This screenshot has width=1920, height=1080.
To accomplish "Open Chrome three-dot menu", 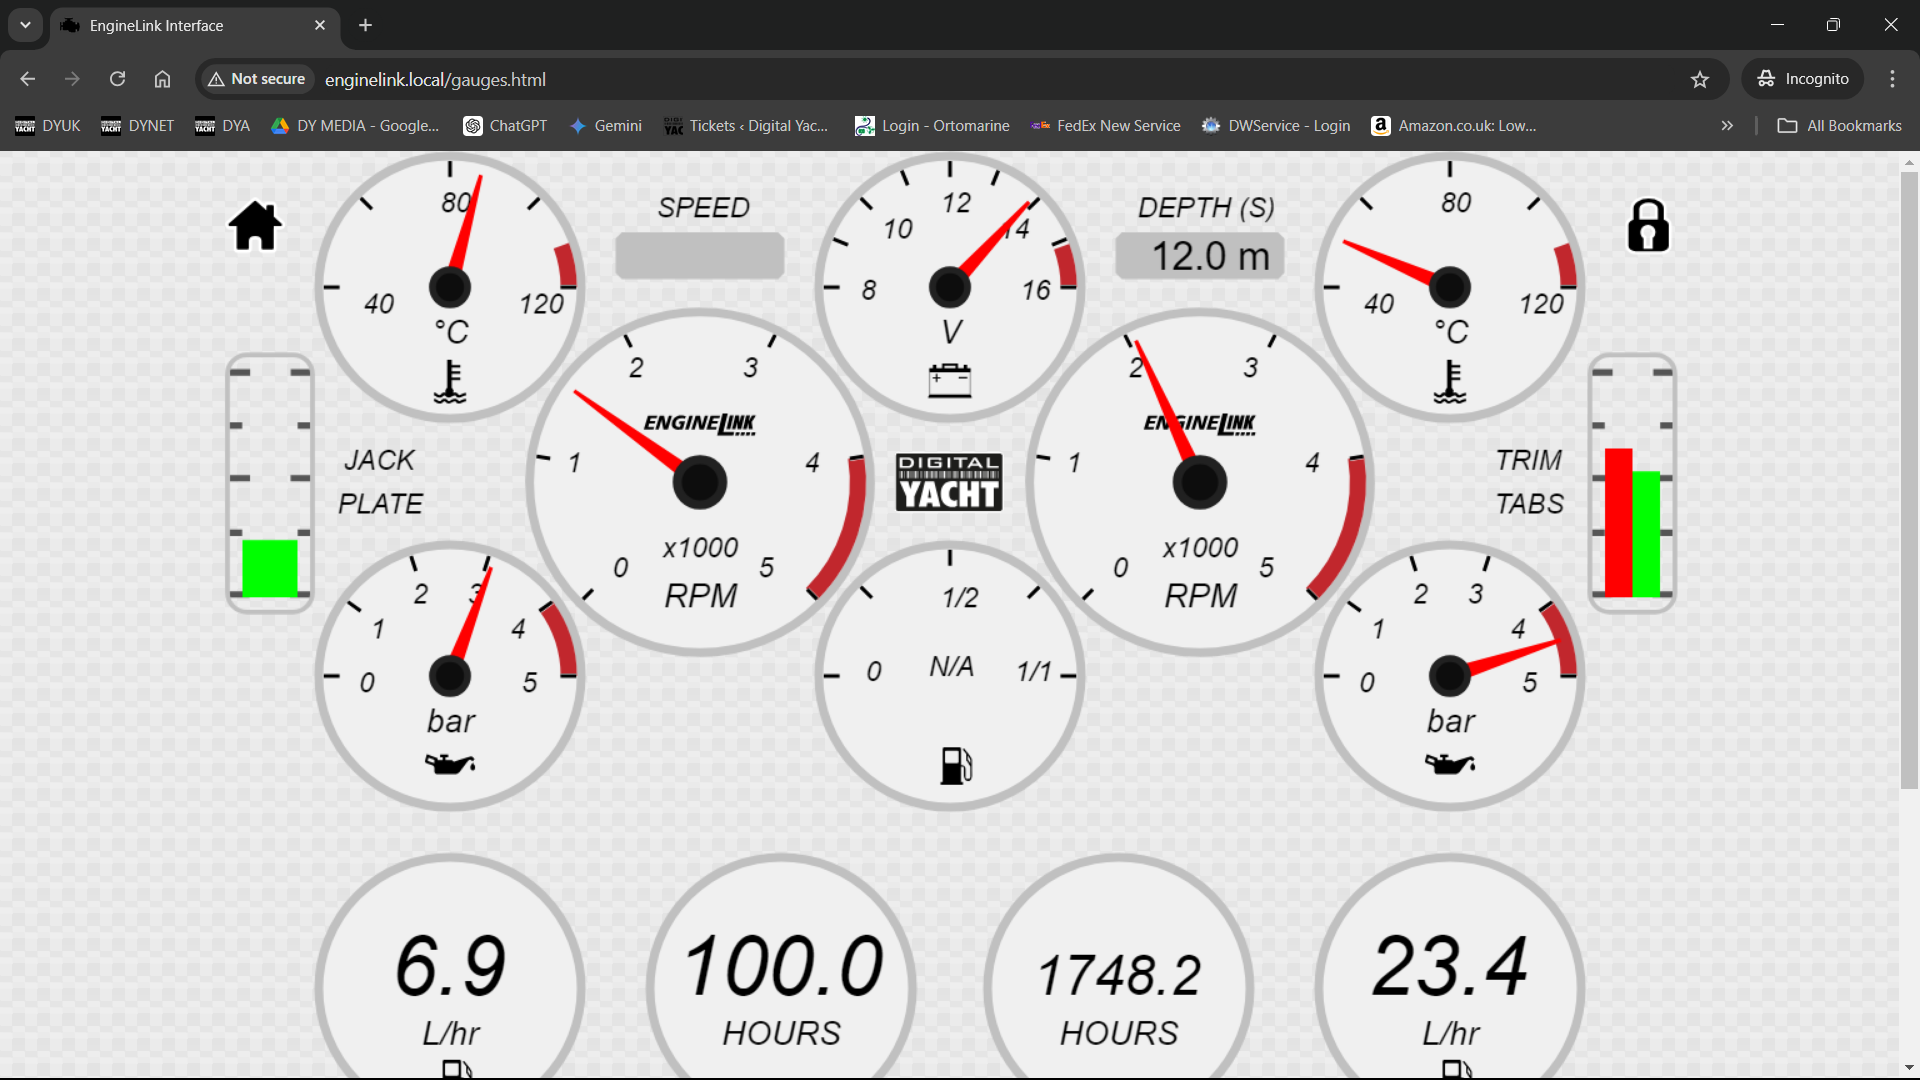I will [1892, 79].
